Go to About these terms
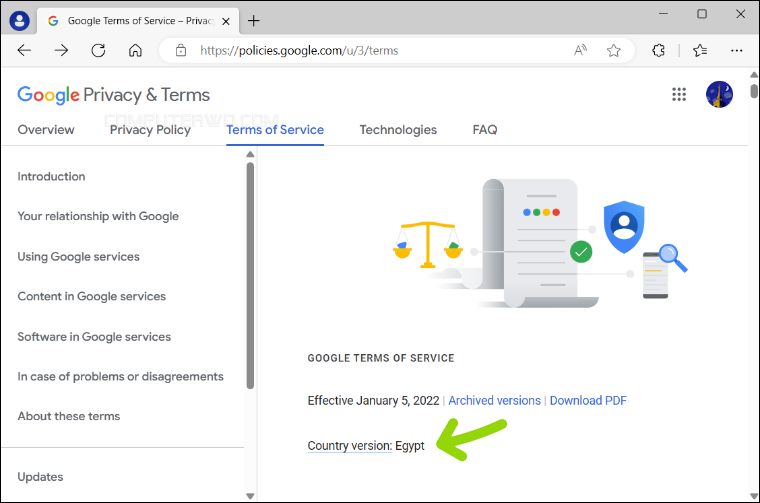The width and height of the screenshot is (760, 503). tap(69, 416)
